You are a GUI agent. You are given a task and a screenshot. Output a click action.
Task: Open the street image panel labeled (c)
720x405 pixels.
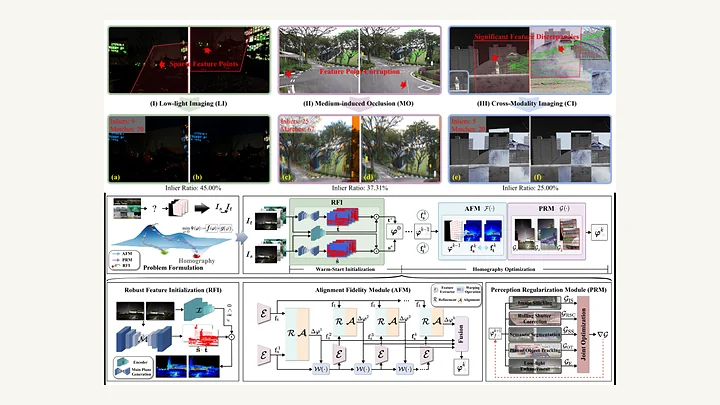click(x=319, y=149)
